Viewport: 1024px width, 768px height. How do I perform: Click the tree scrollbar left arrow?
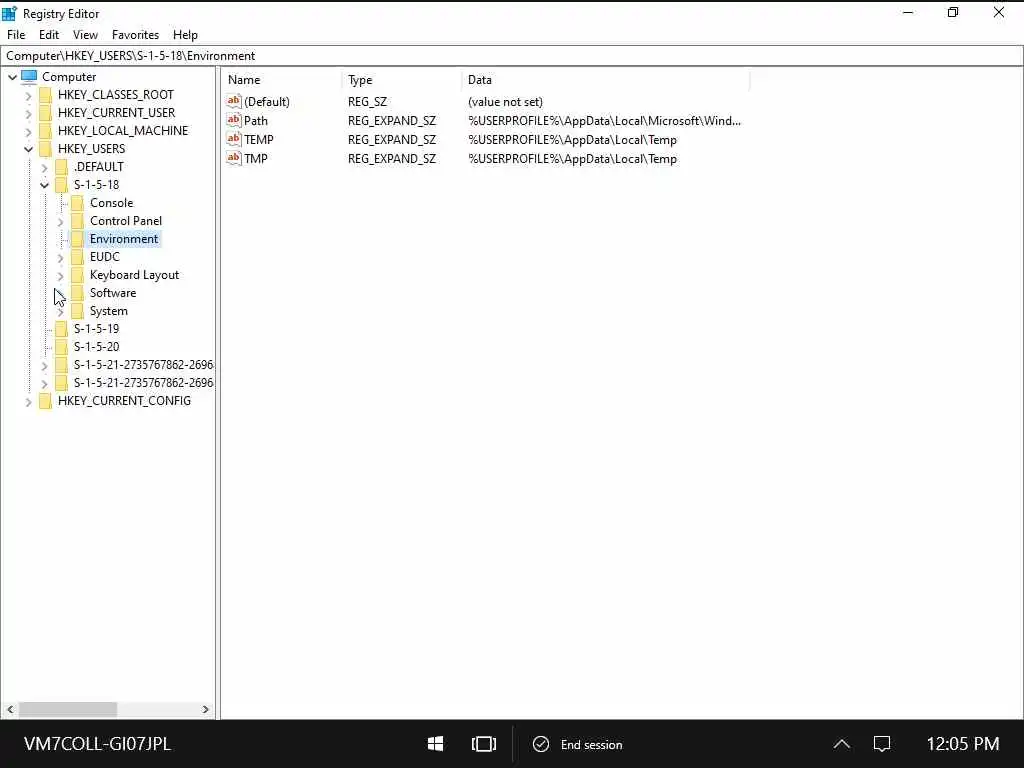coord(10,709)
